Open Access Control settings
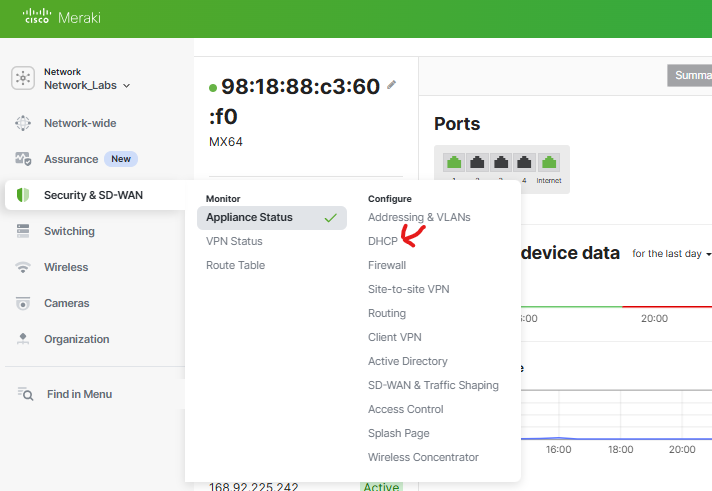 [405, 409]
